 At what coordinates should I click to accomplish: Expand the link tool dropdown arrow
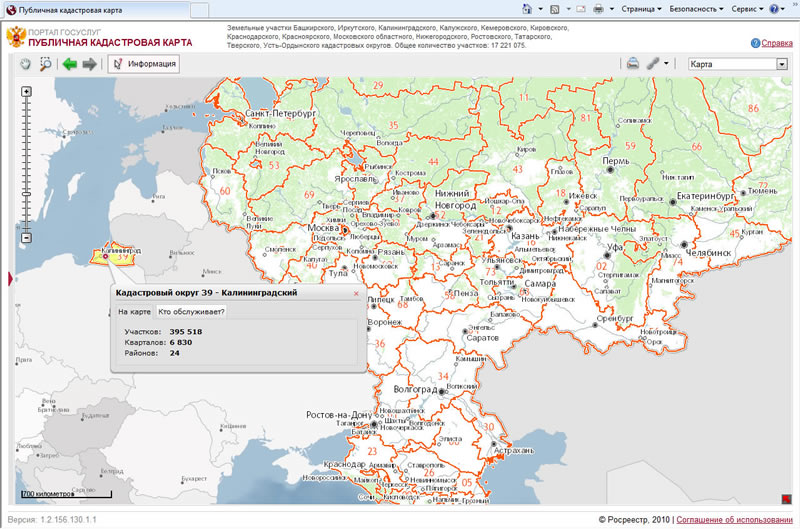[x=666, y=64]
